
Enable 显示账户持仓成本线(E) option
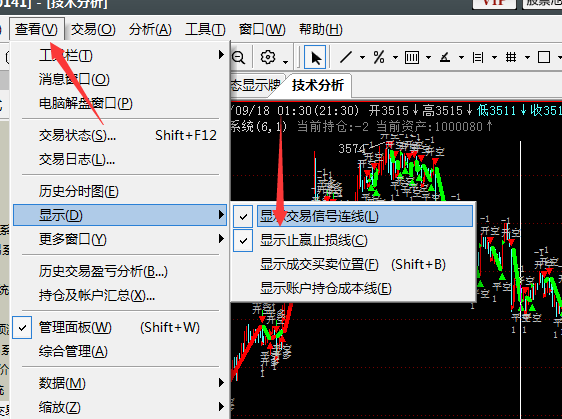[x=353, y=288]
